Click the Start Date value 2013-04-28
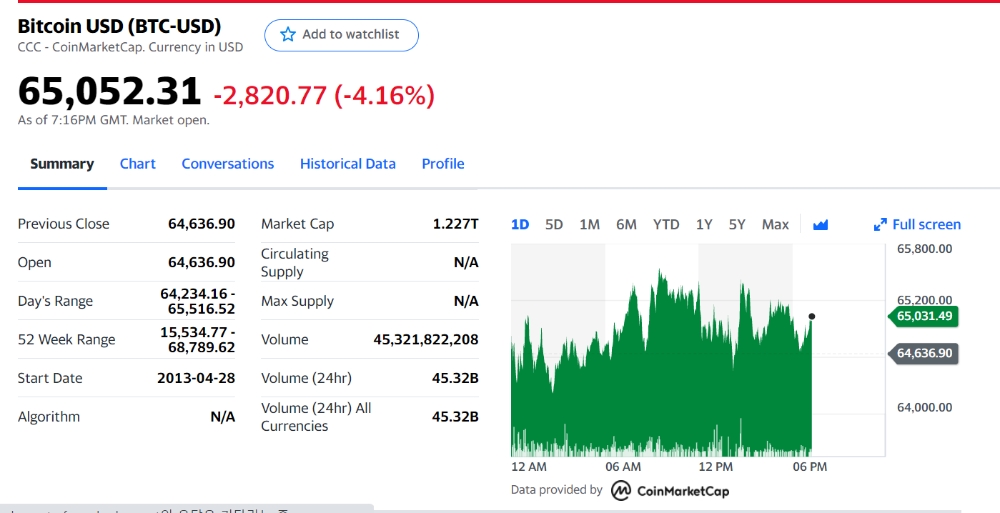 (196, 378)
